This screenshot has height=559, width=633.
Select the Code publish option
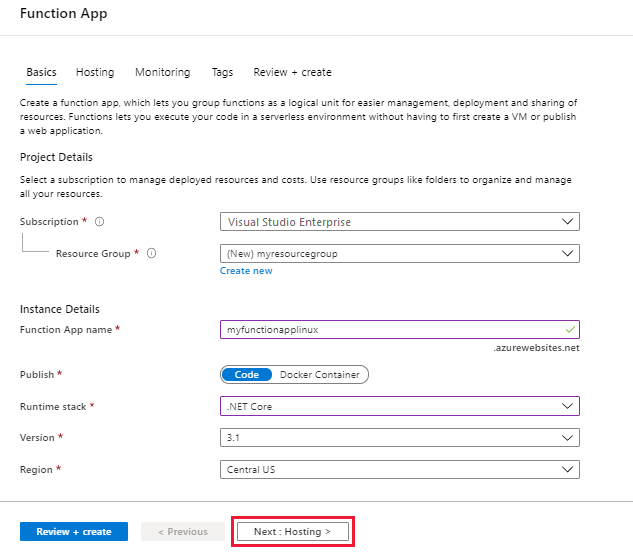click(x=247, y=375)
